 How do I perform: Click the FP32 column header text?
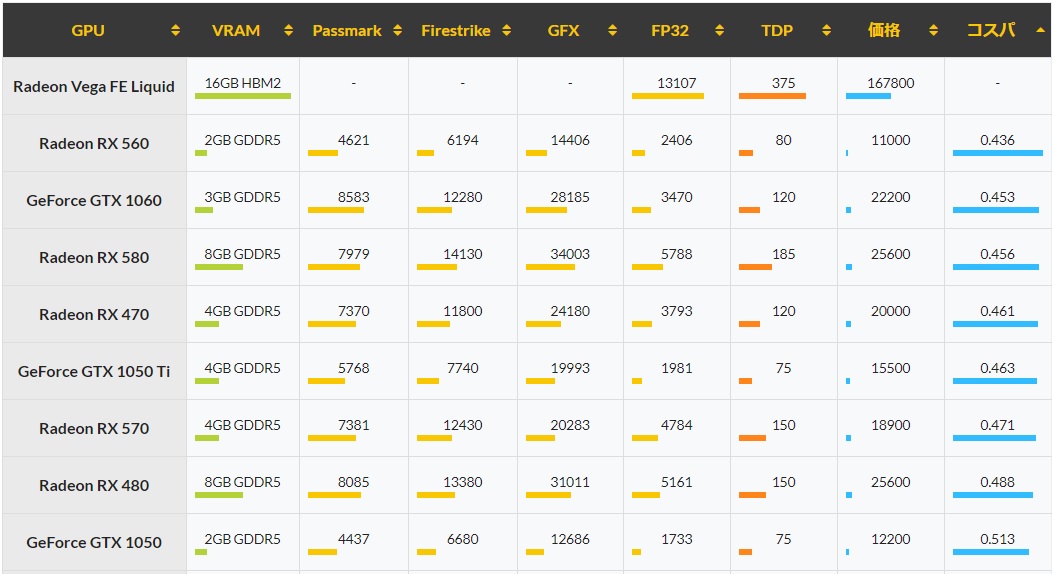coord(670,31)
